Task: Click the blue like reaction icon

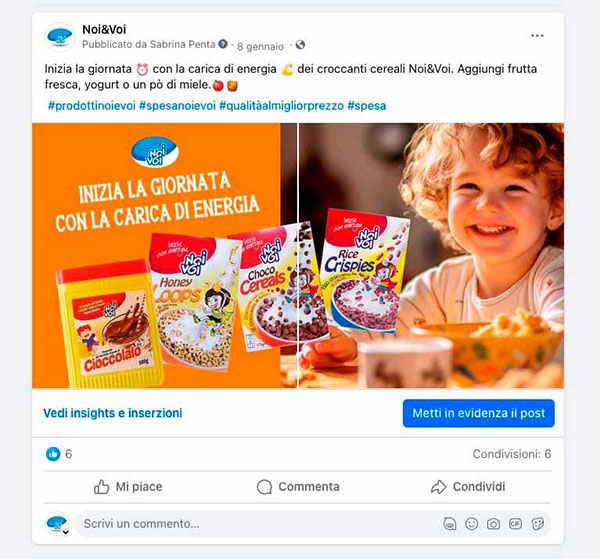Action: tap(53, 454)
